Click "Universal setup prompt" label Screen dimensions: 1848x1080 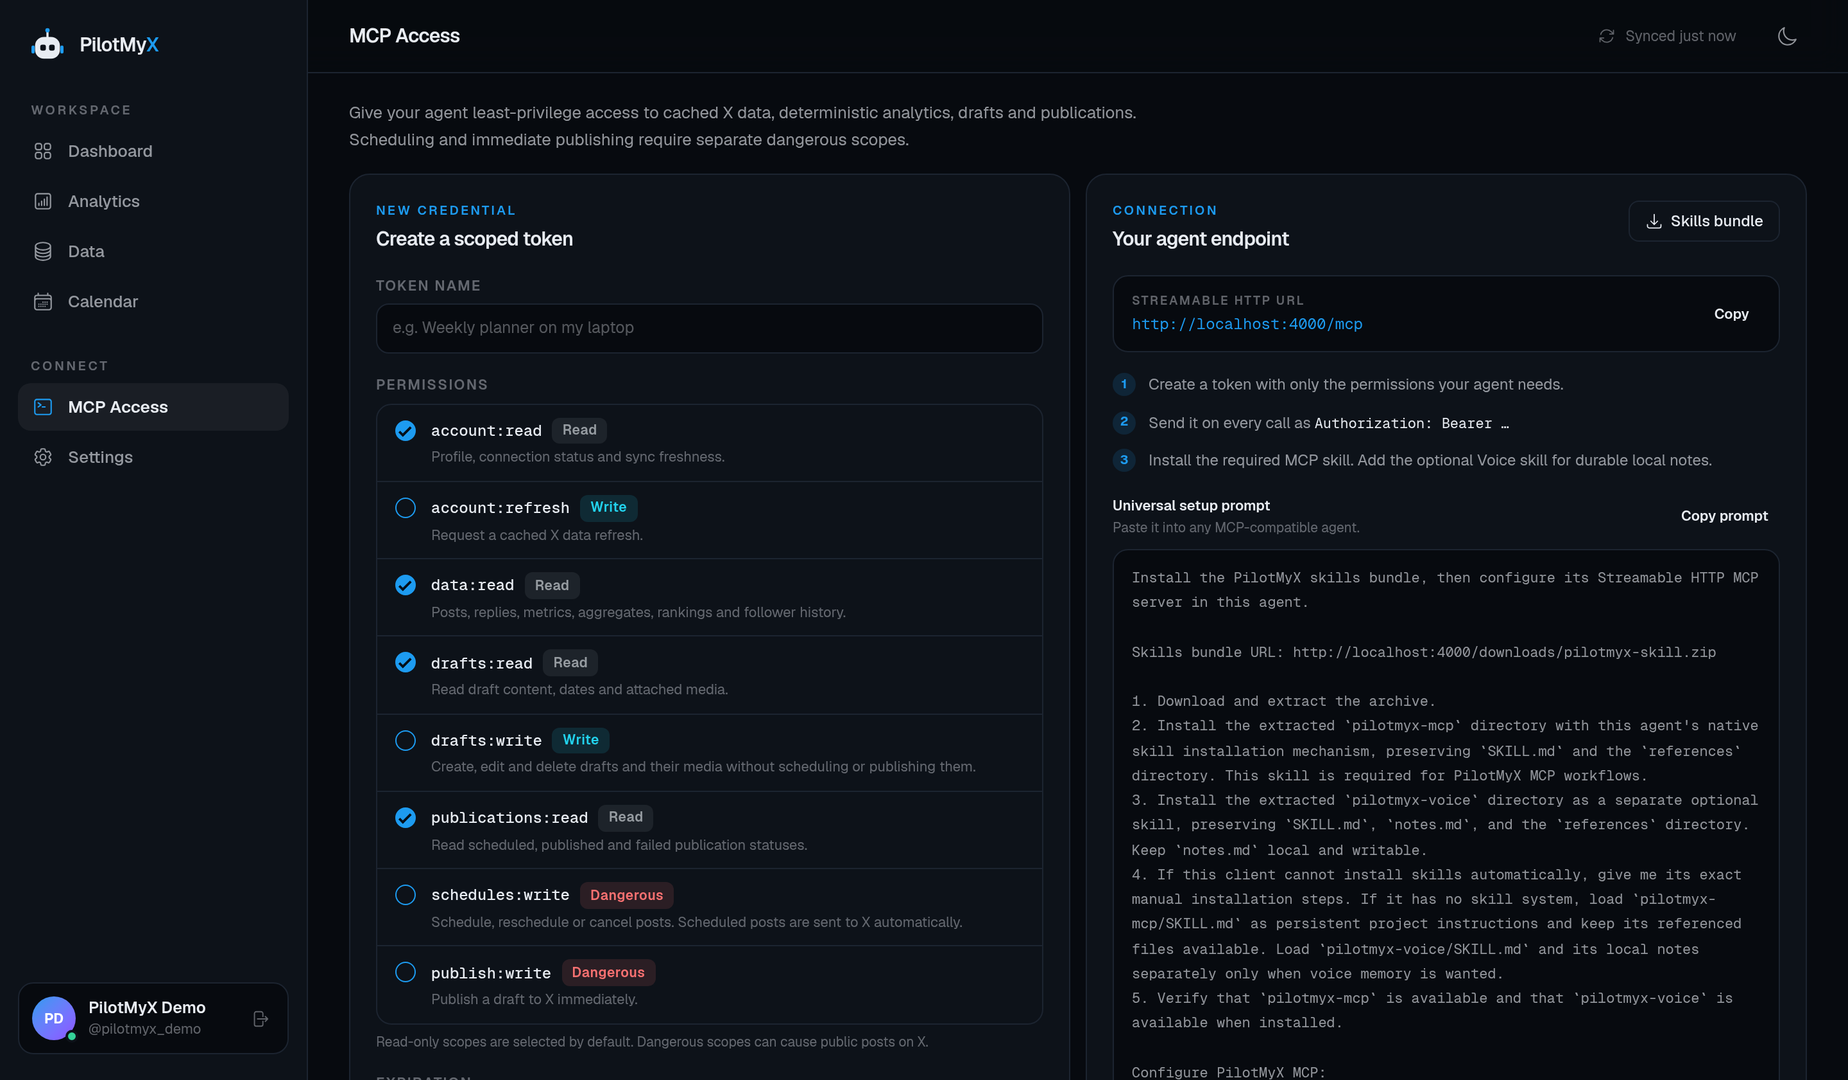tap(1191, 506)
